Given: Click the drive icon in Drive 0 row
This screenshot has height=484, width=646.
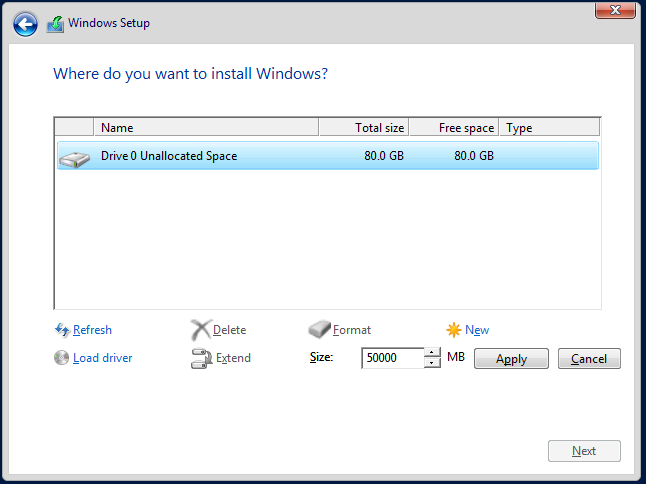Looking at the screenshot, I should point(74,159).
